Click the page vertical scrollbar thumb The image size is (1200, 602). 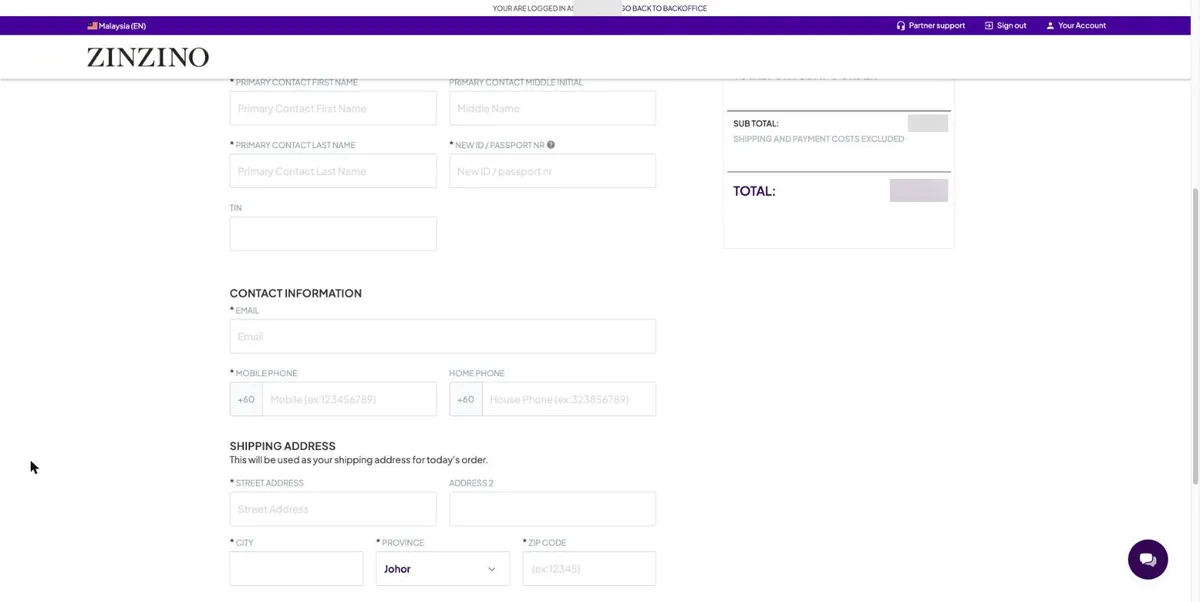pos(1195,335)
